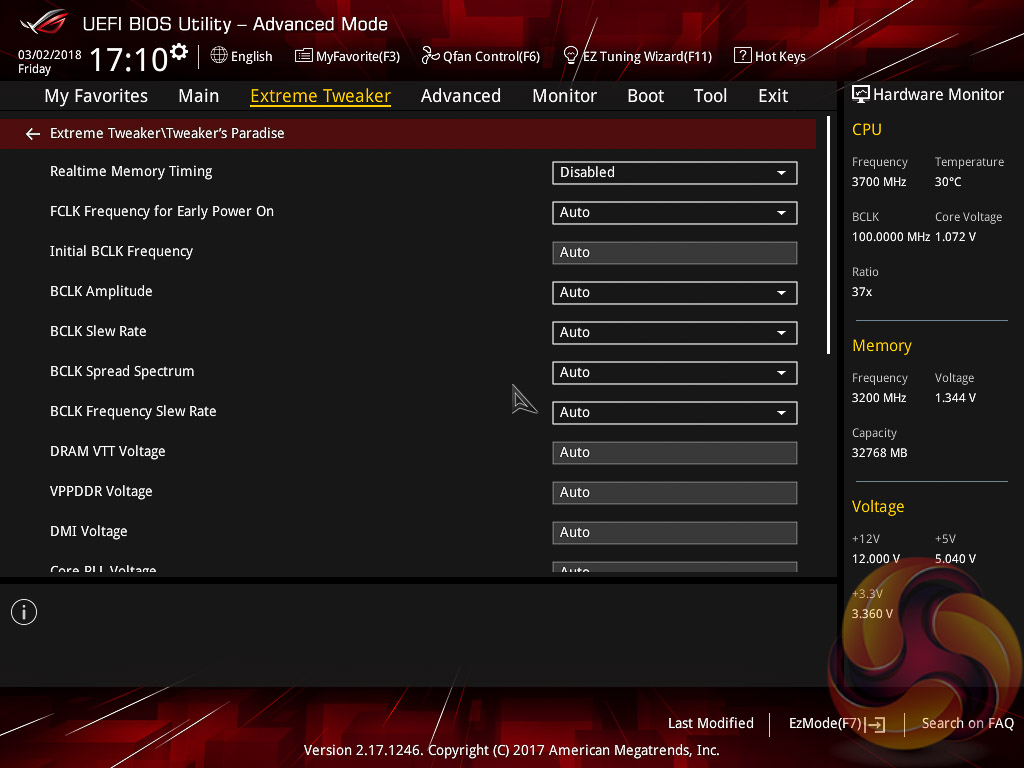1024x768 pixels.
Task: Click the Core Voltage value 1.072 V
Action: tap(955, 236)
